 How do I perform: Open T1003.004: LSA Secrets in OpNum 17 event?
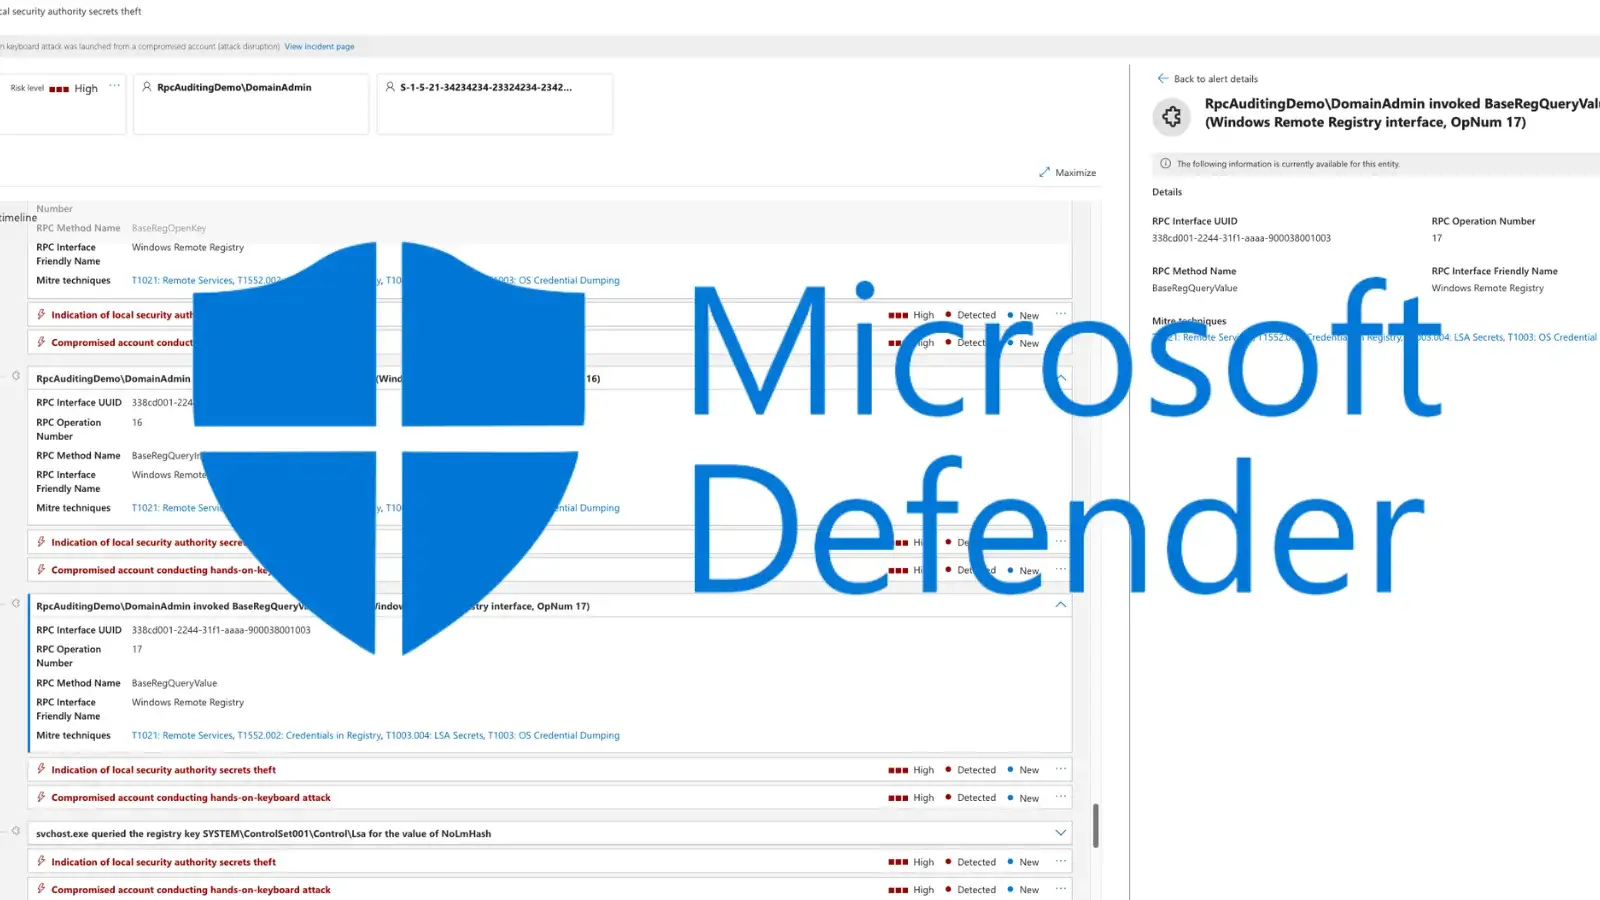(x=435, y=735)
